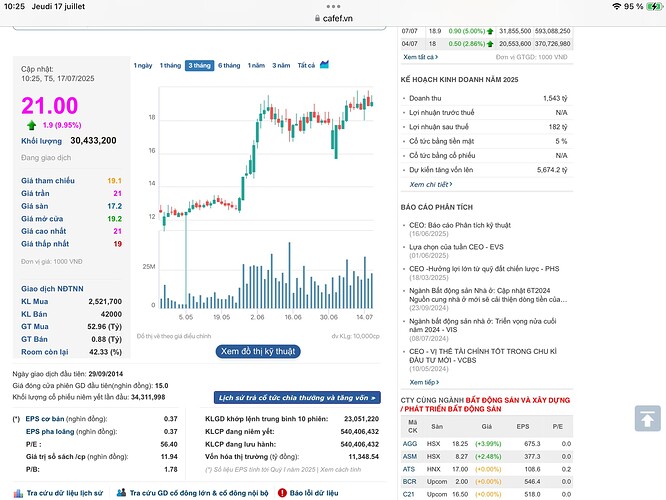Image resolution: width=666 pixels, height=500 pixels.
Task: Click the people icon beside Tra cứu GD cổ đông lớn
Action: (x=121, y=493)
